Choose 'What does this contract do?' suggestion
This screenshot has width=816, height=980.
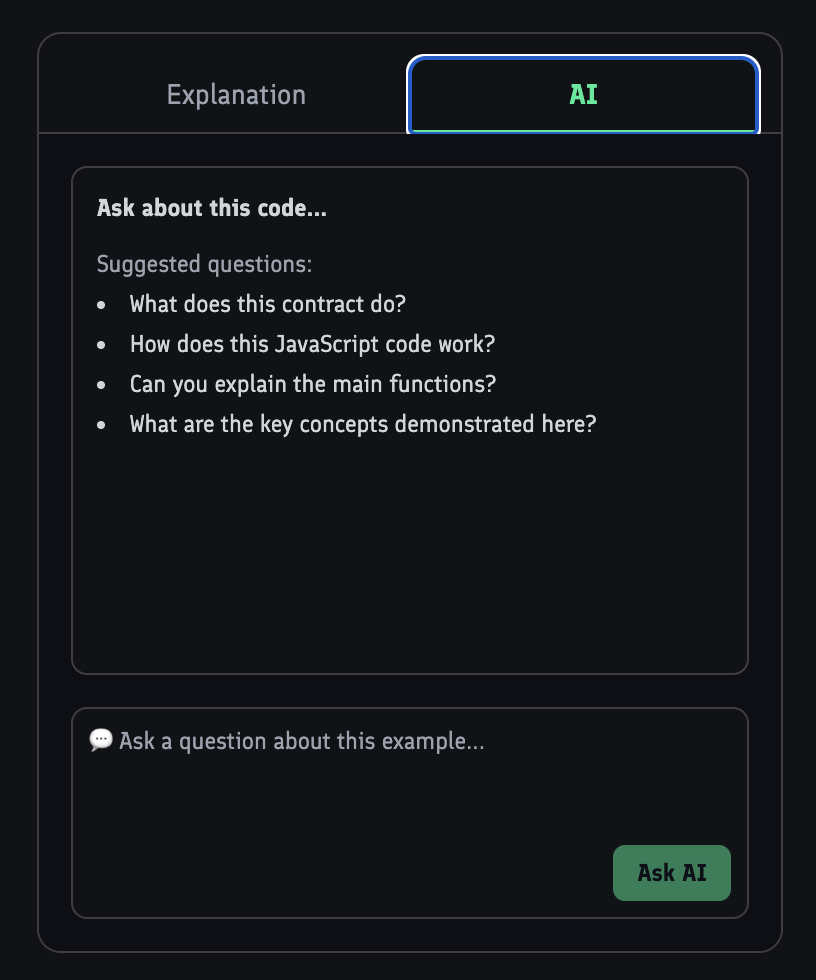click(267, 304)
